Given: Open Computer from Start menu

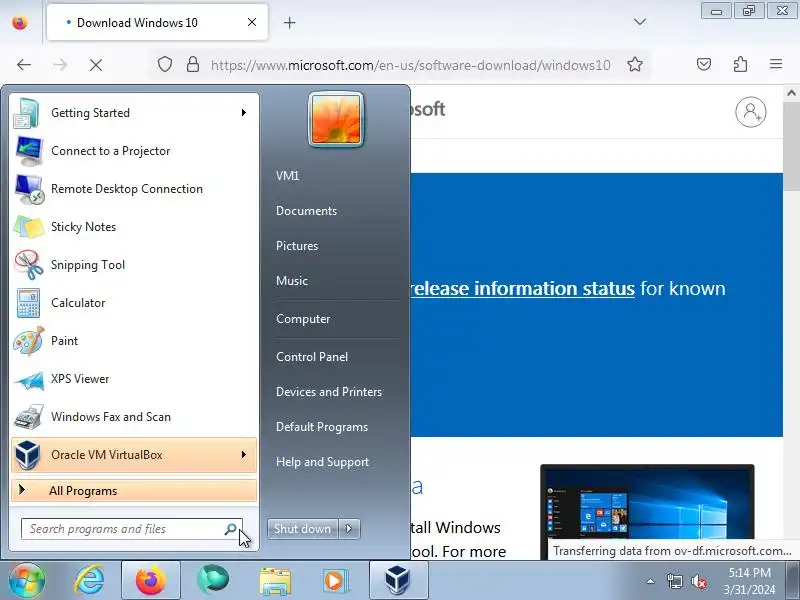Looking at the screenshot, I should [x=303, y=319].
